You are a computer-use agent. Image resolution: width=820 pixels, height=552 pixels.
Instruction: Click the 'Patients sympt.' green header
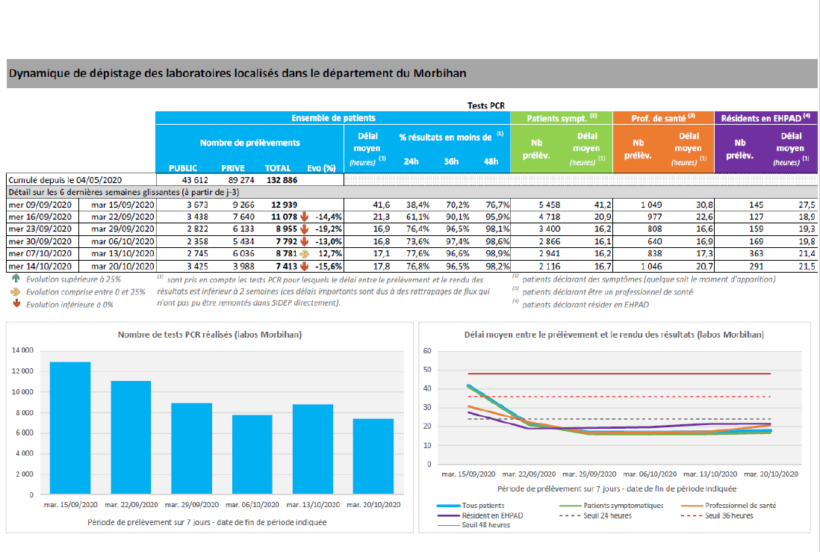561,118
